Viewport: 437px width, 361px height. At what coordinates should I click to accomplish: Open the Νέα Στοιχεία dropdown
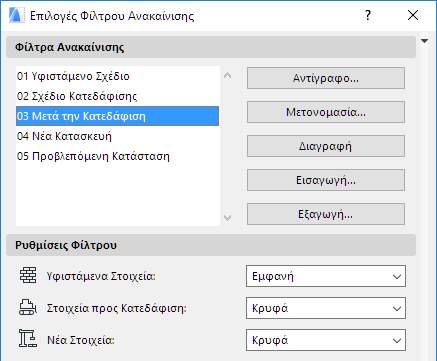[326, 340]
